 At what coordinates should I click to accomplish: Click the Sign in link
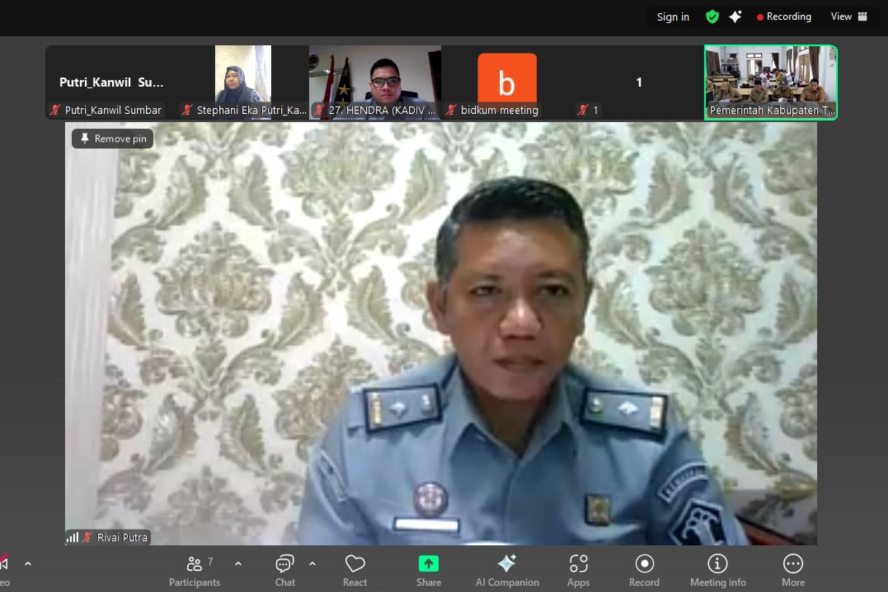[x=672, y=17]
